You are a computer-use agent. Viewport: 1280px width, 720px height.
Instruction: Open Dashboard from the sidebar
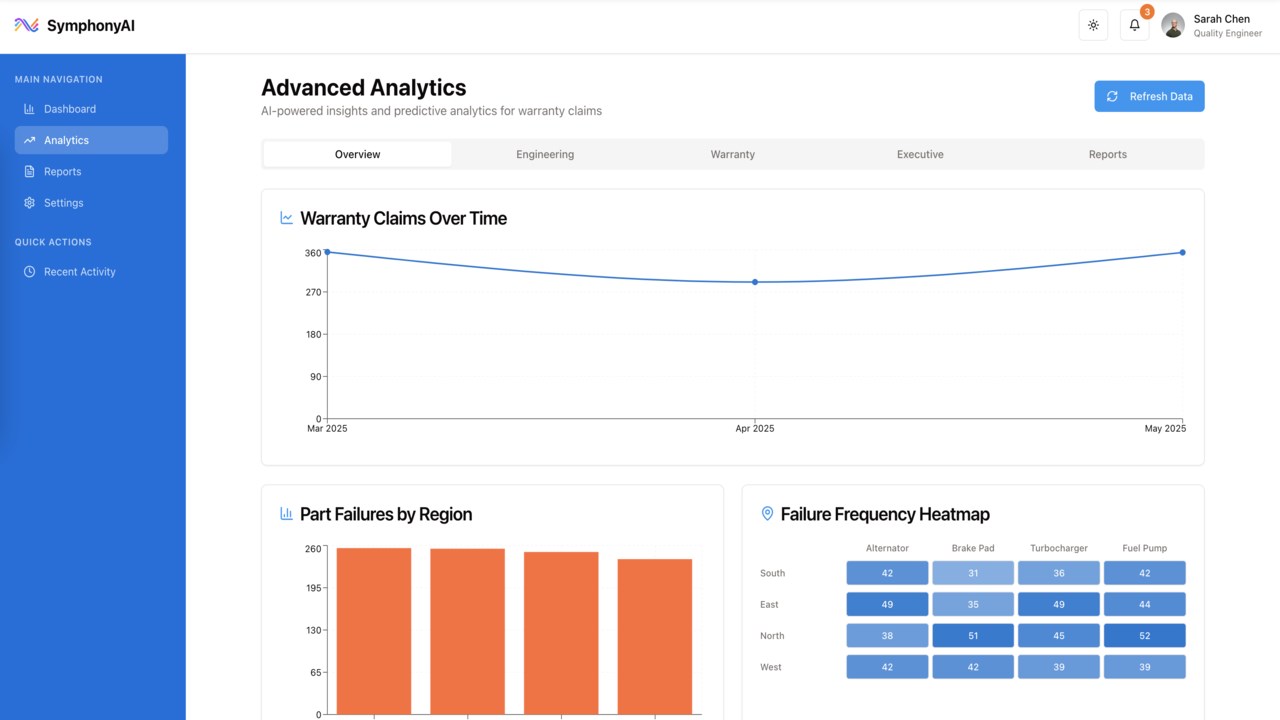(x=70, y=109)
